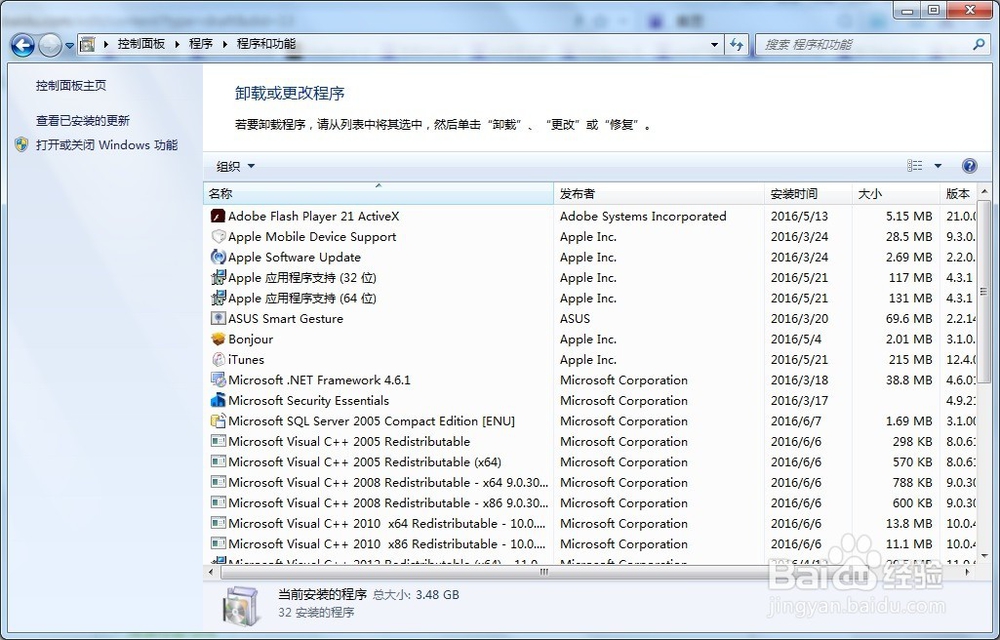Click the Visual C++ 2005 Redistributable (x64) icon
Viewport: 1000px width, 640px height.
click(218, 462)
